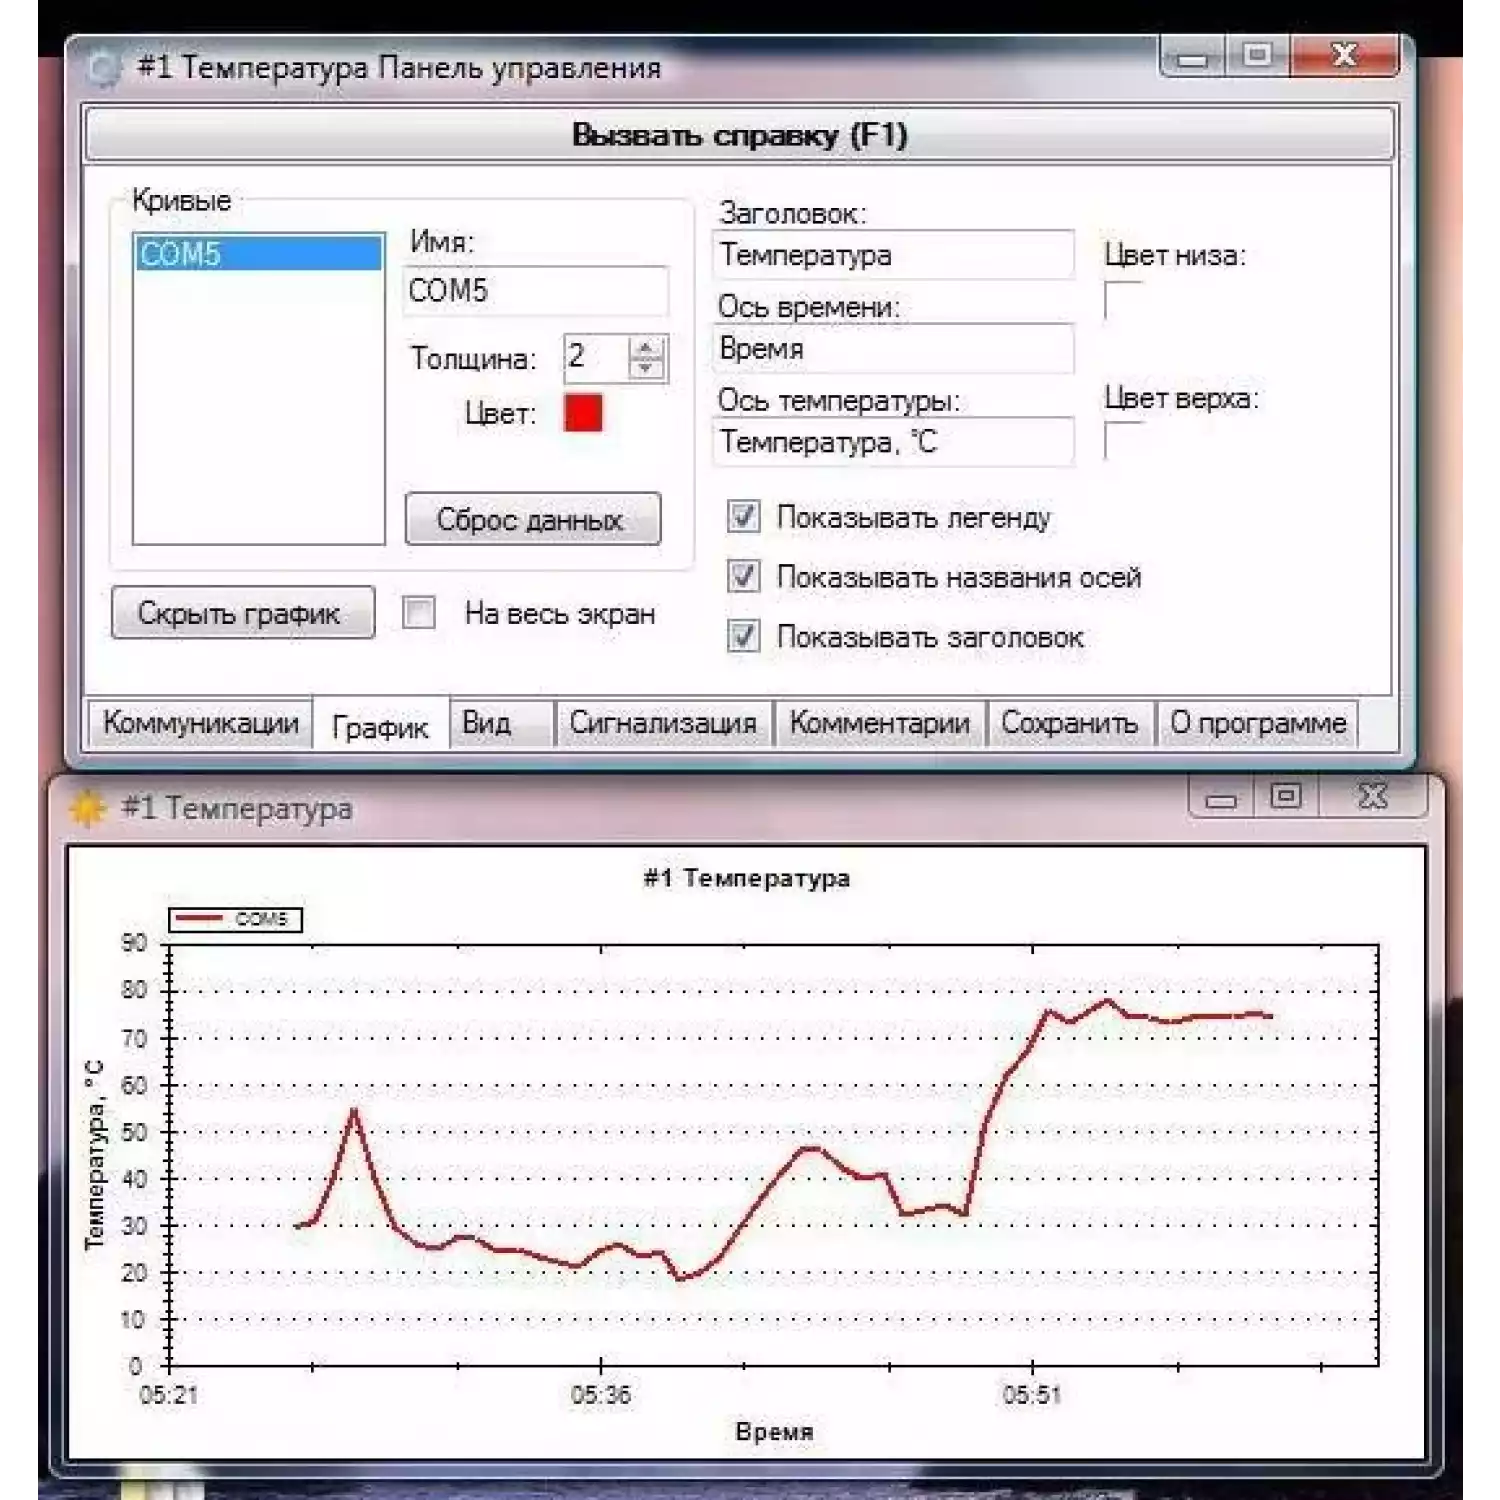Open the Коммуникации tab
1500x1500 pixels.
click(x=198, y=722)
